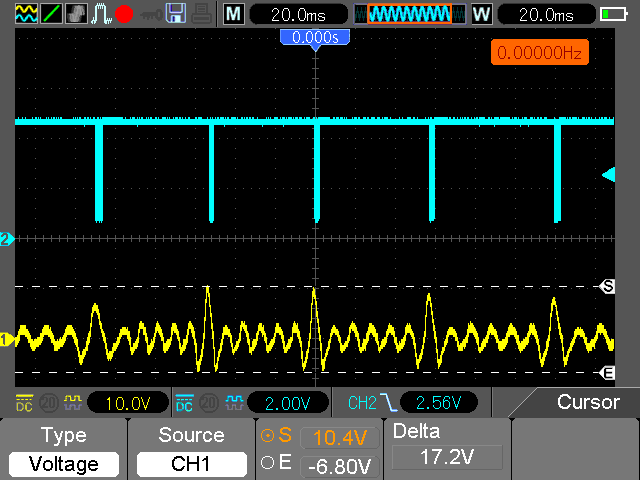This screenshot has width=640, height=480.
Task: Click the pulse trigger icon
Action: [101, 13]
